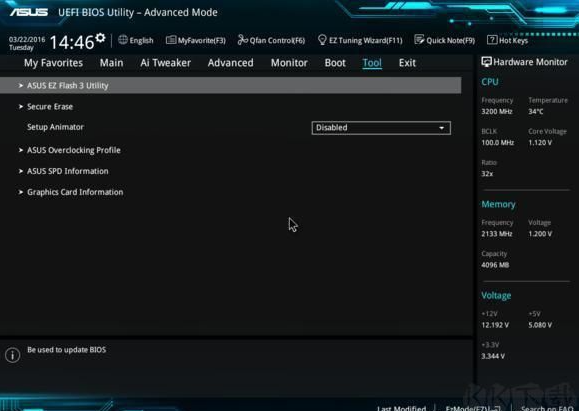Image resolution: width=581 pixels, height=411 pixels.
Task: Click the Quick Note pencil icon
Action: [x=419, y=39]
